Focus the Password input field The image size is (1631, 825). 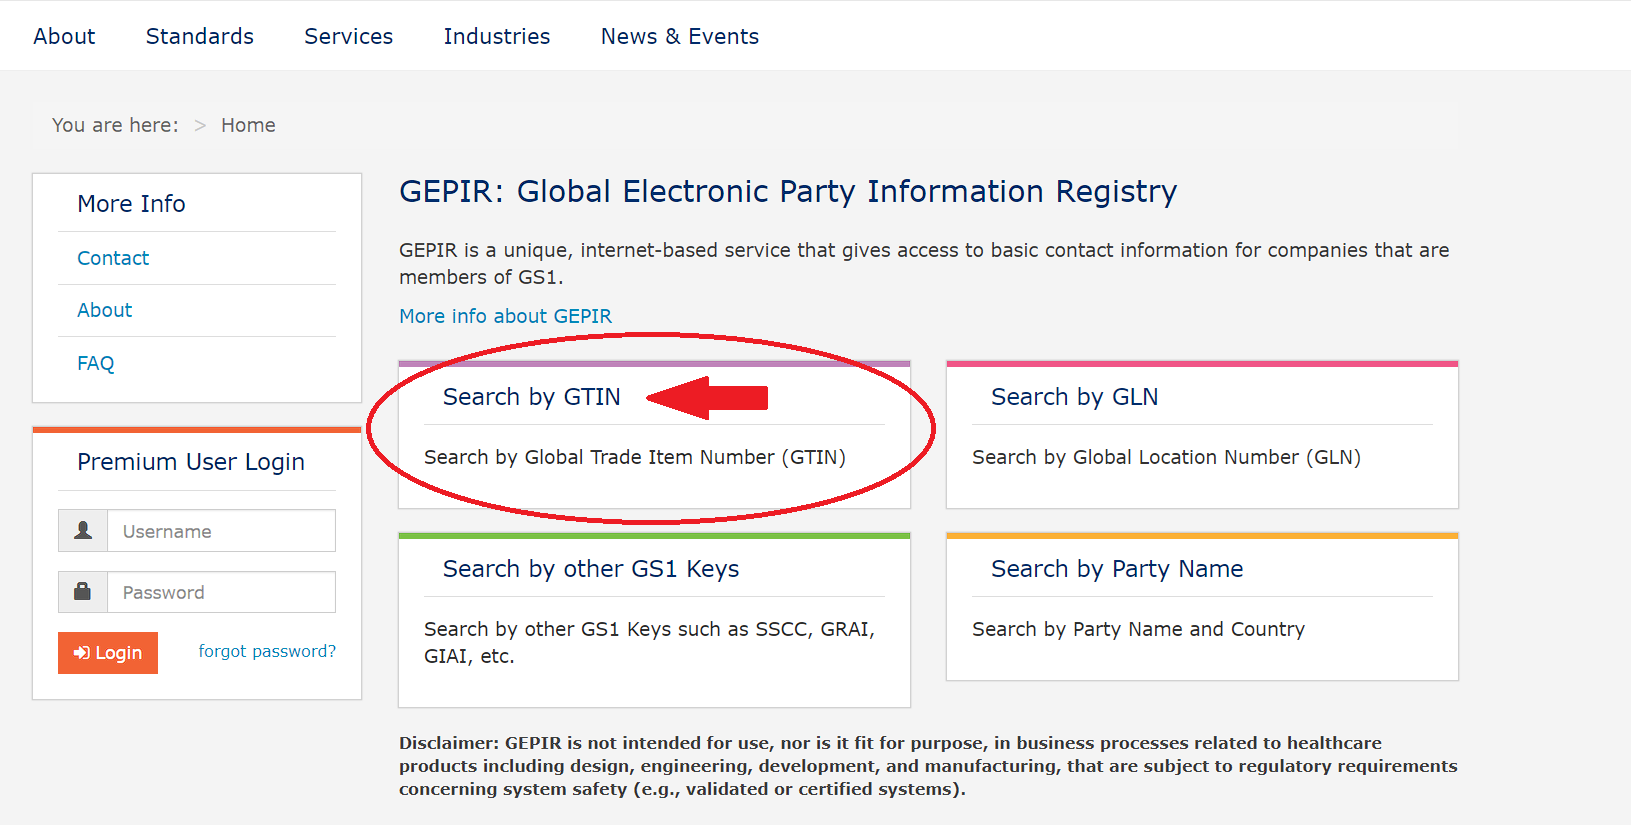(221, 592)
